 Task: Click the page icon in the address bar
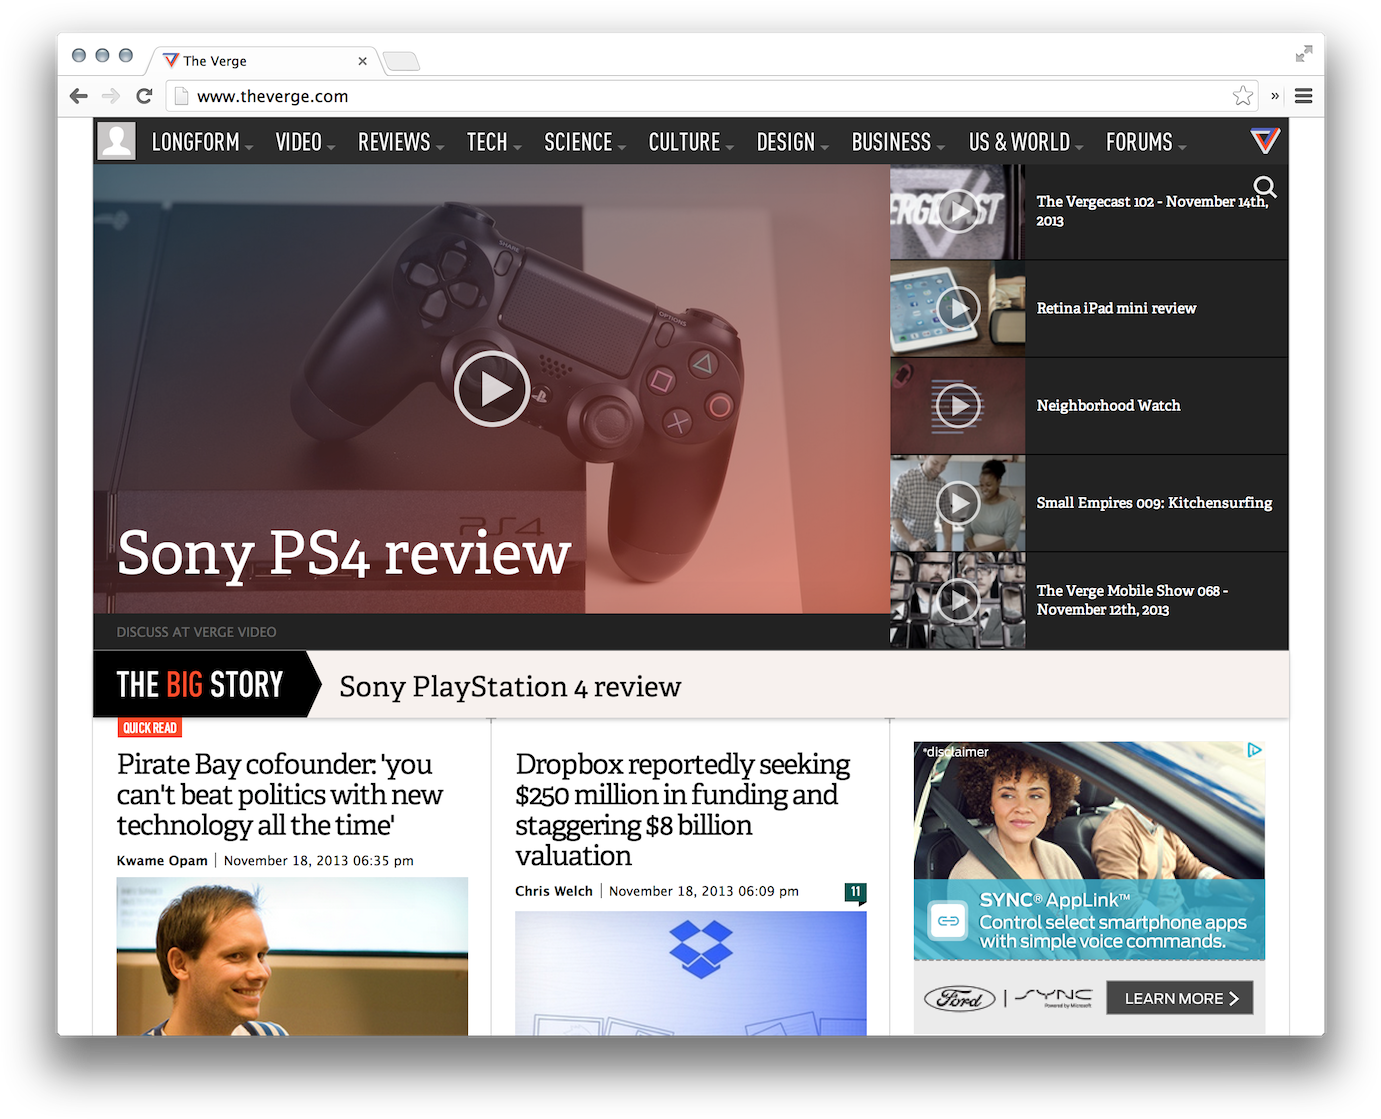[181, 96]
